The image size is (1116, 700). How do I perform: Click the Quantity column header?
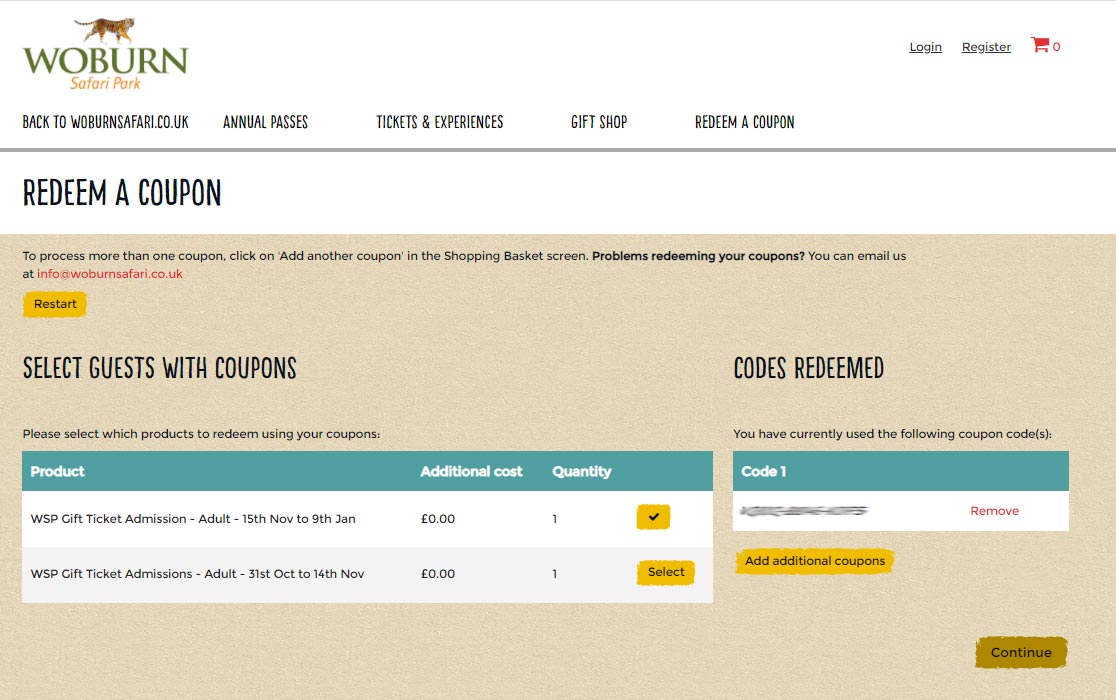click(581, 471)
